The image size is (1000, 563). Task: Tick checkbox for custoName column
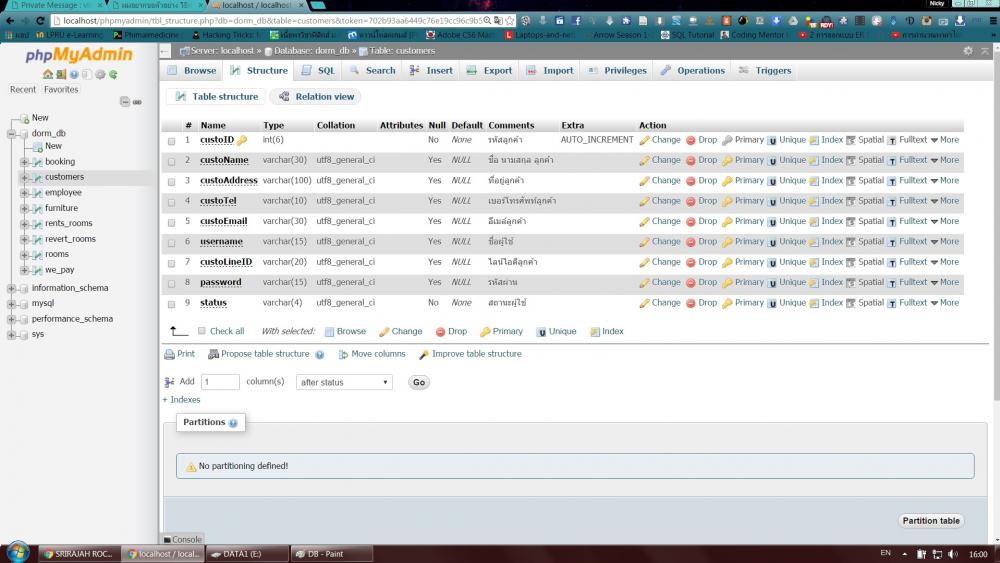pos(172,161)
